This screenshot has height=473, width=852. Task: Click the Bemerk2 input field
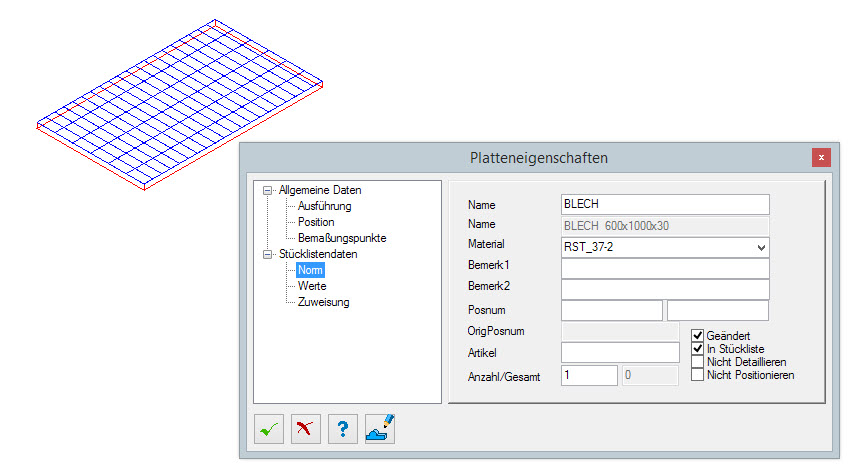[665, 289]
